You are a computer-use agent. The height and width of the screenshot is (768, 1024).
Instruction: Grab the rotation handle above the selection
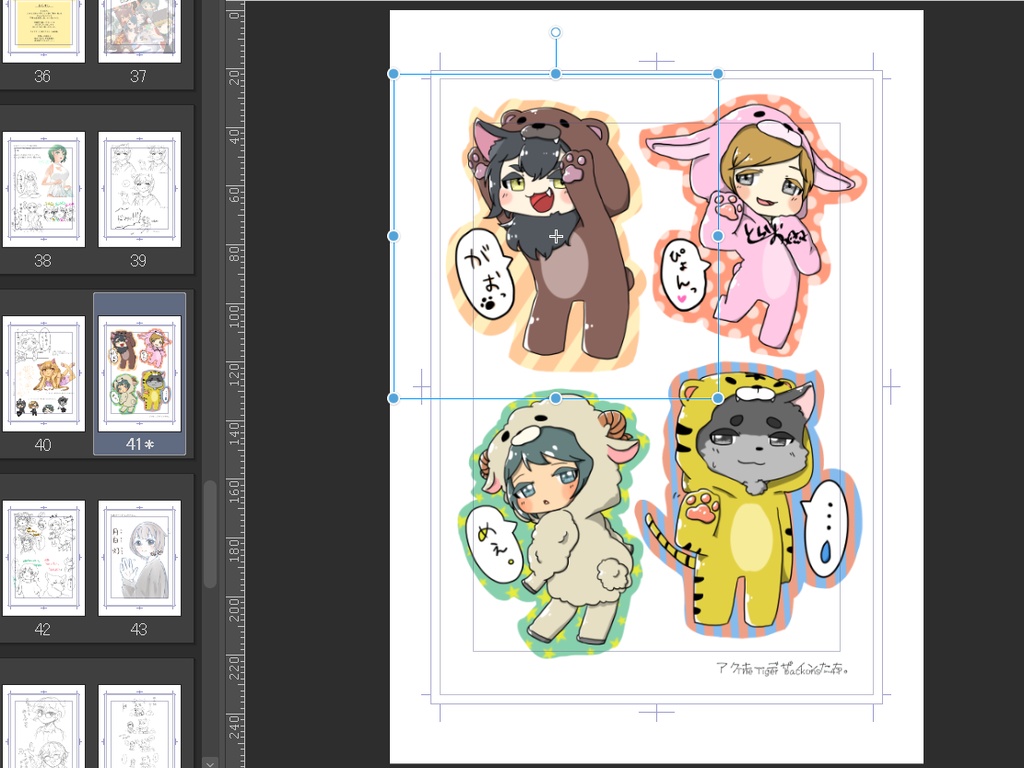(x=556, y=32)
